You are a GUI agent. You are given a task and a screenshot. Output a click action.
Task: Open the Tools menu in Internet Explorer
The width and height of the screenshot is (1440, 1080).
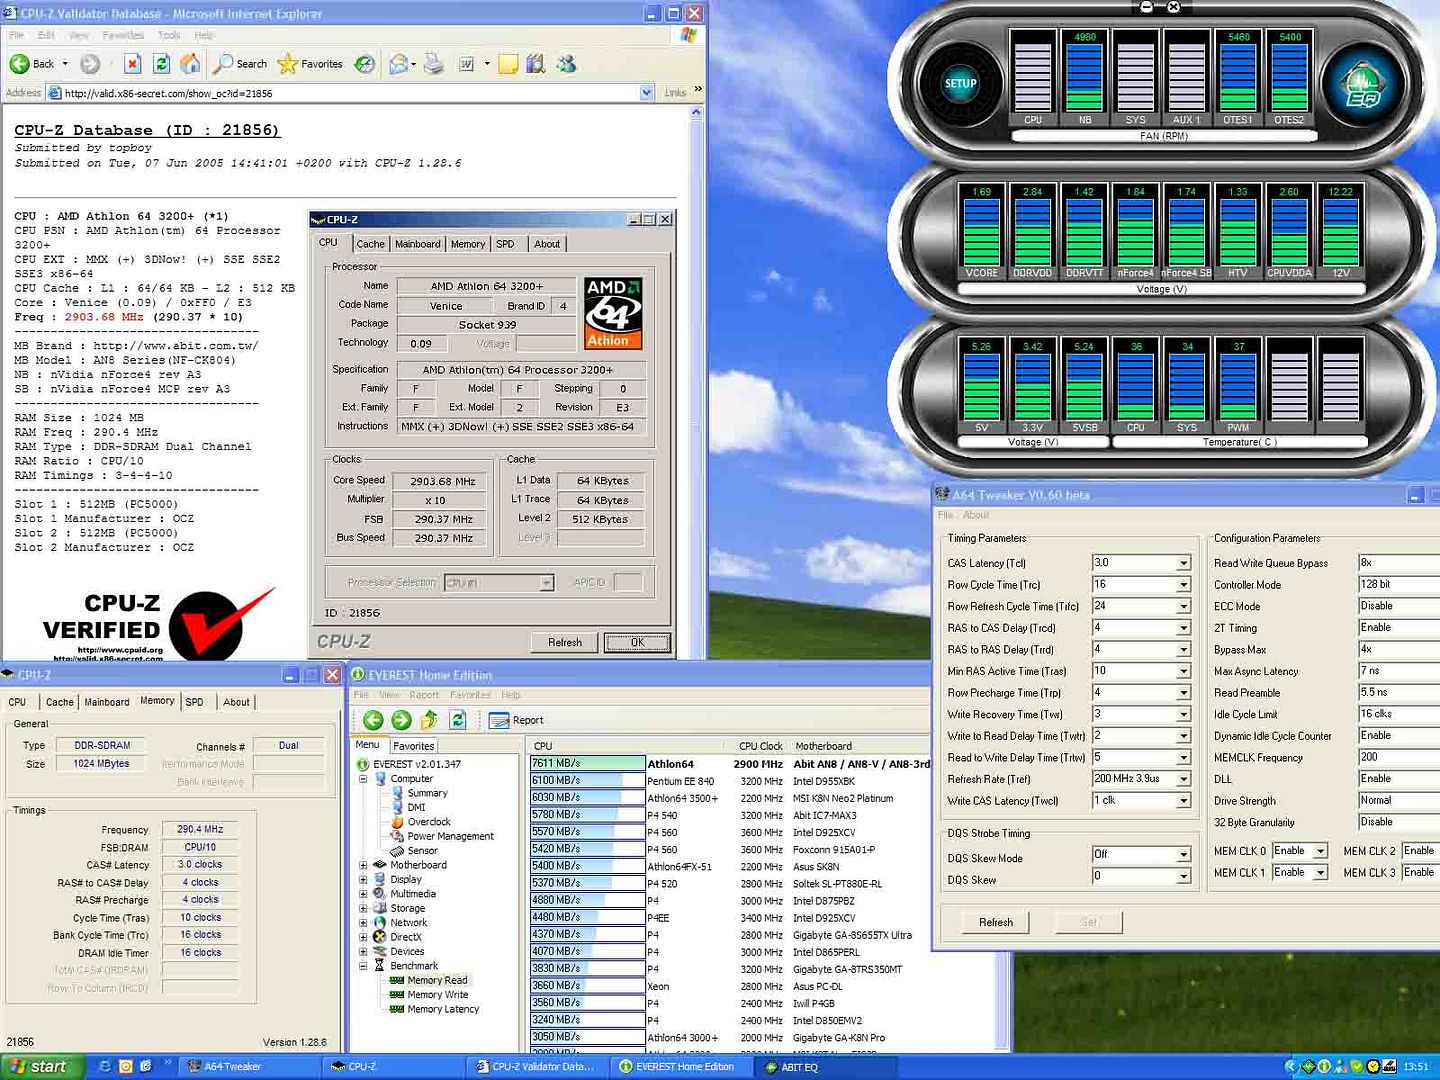tap(170, 35)
